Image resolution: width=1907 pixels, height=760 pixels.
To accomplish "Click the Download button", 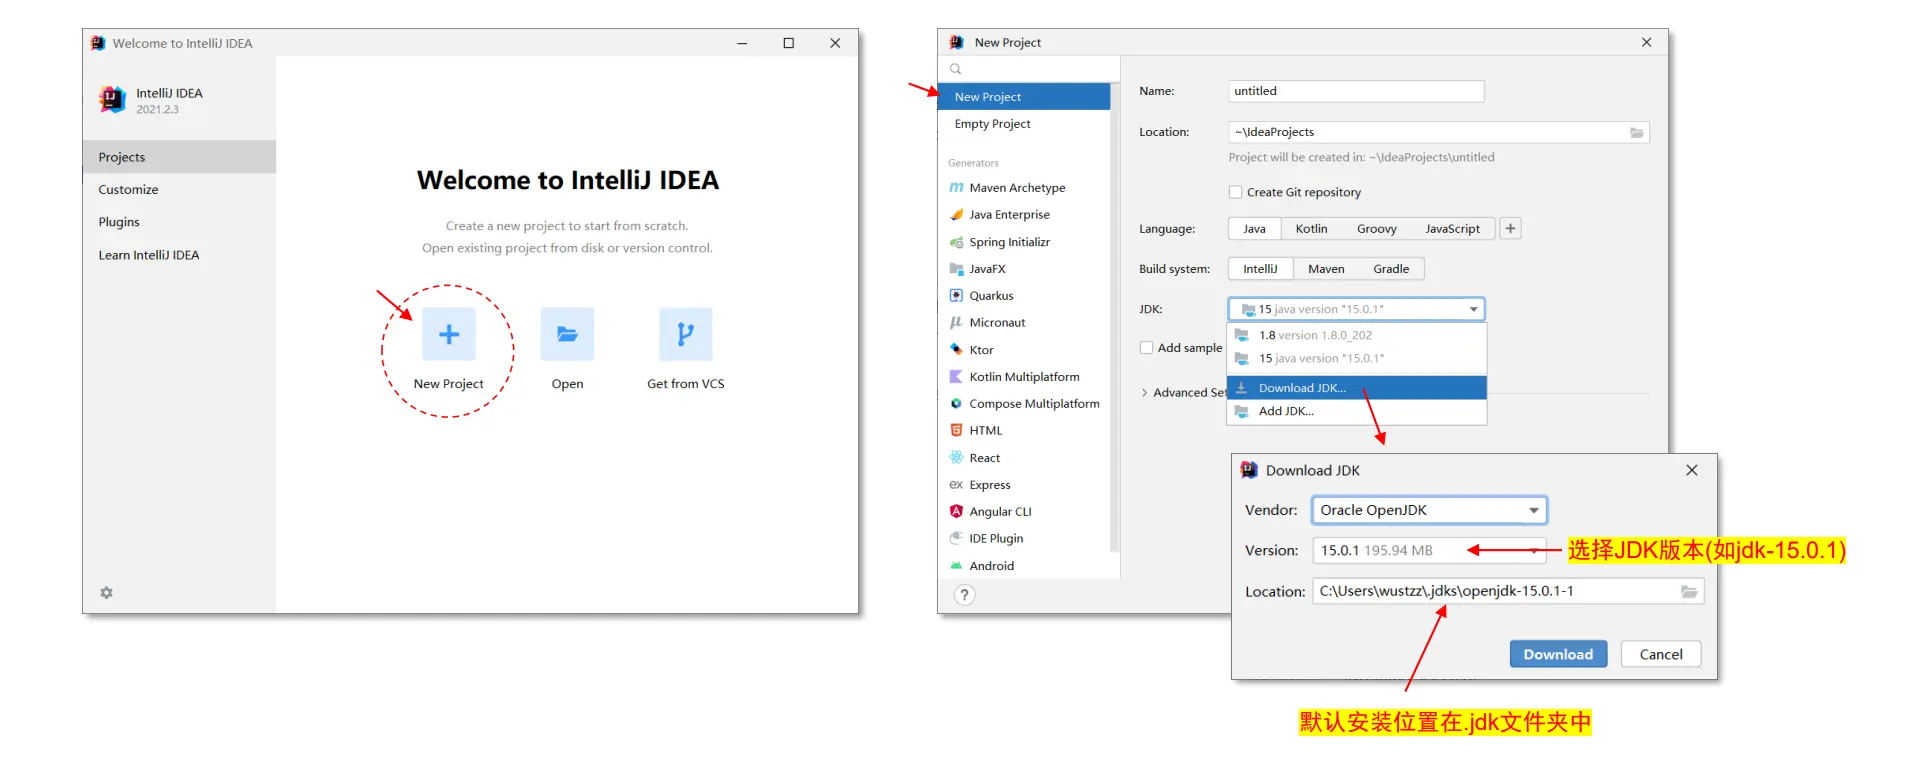I will pos(1558,654).
